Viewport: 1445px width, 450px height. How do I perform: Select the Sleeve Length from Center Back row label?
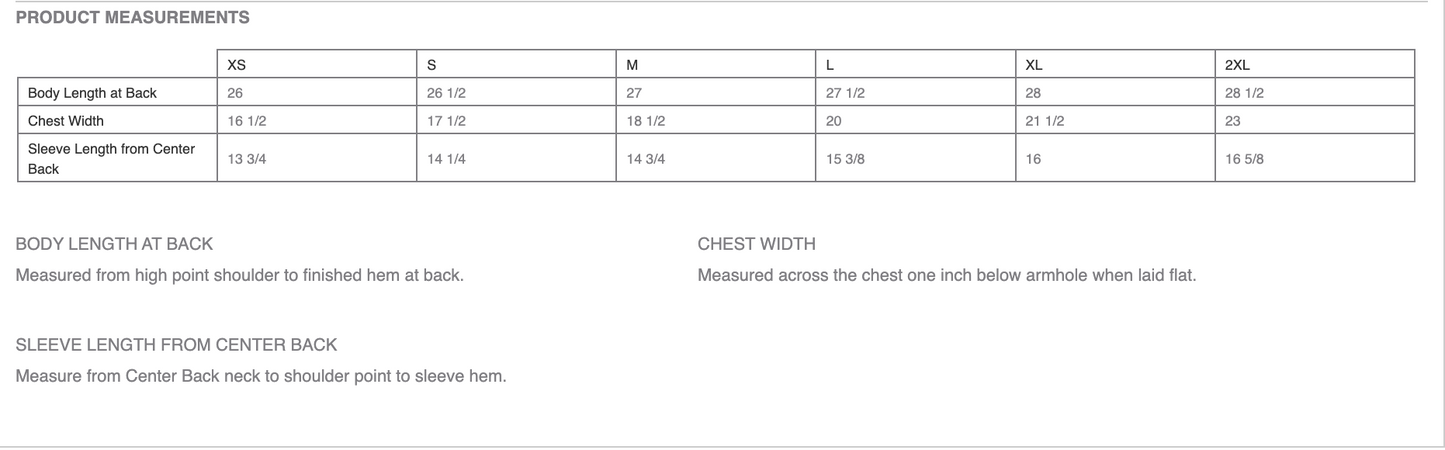(111, 159)
